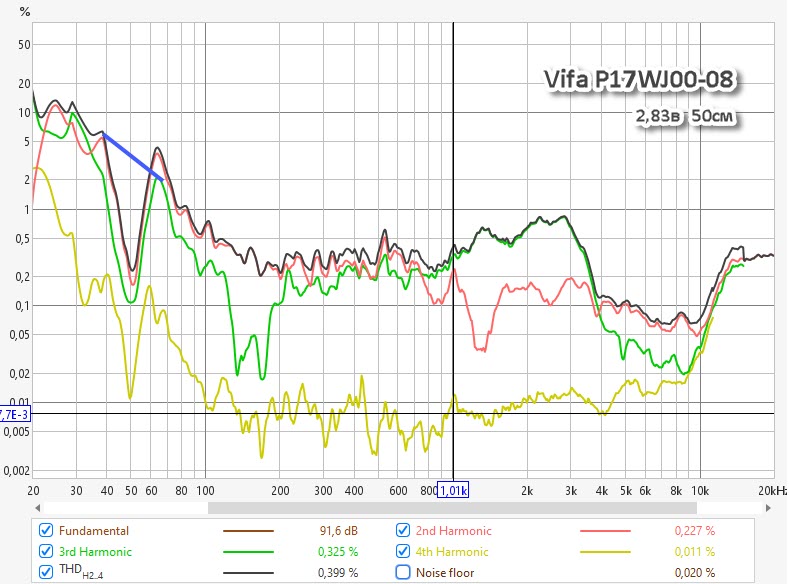The height and width of the screenshot is (584, 789).
Task: Toggle the 3rd Harmonic checkbox
Action: [46, 551]
